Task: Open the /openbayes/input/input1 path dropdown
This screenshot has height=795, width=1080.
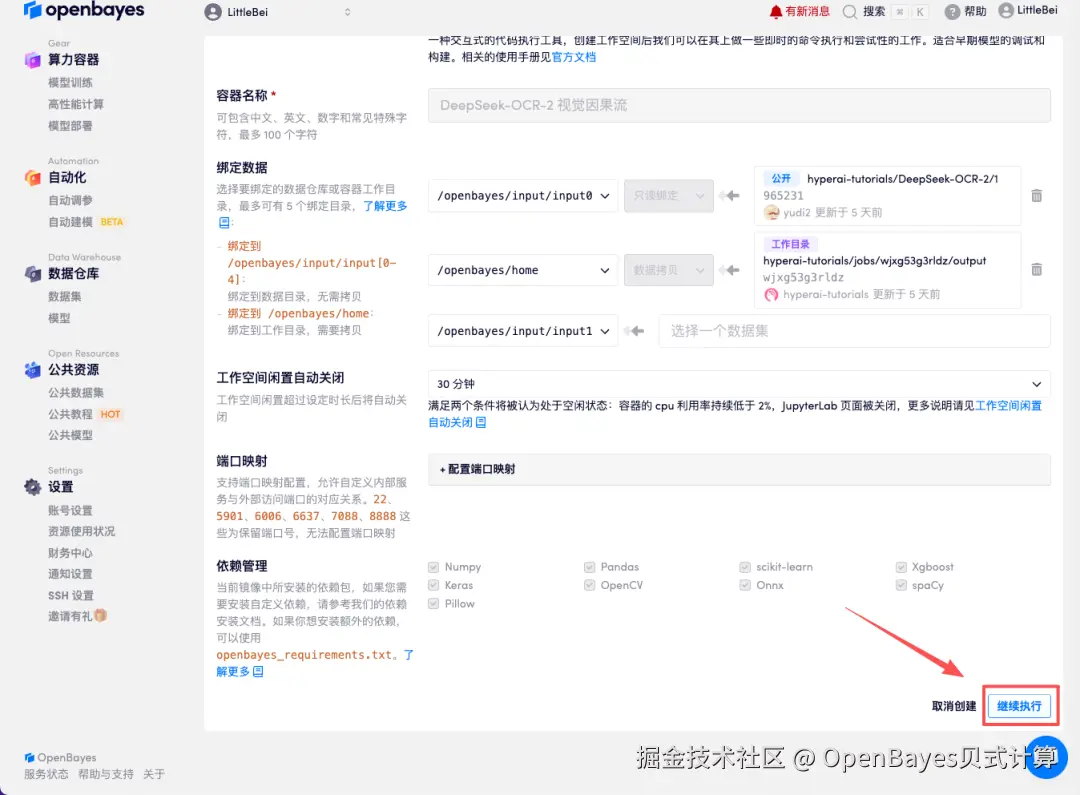Action: coord(523,331)
